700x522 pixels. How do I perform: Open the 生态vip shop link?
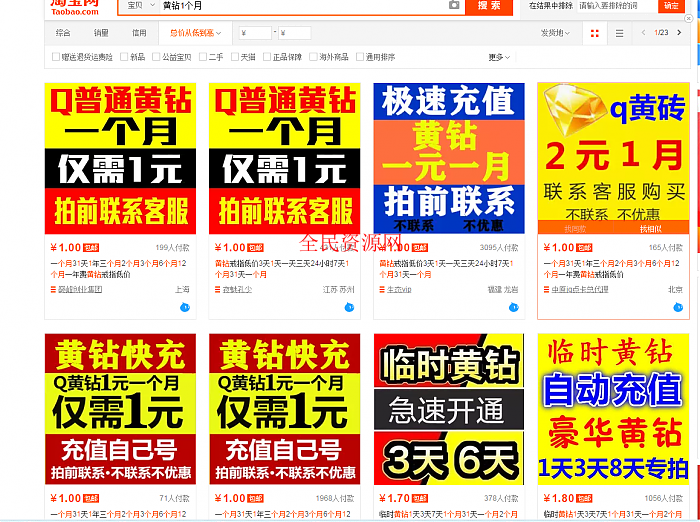[399, 289]
